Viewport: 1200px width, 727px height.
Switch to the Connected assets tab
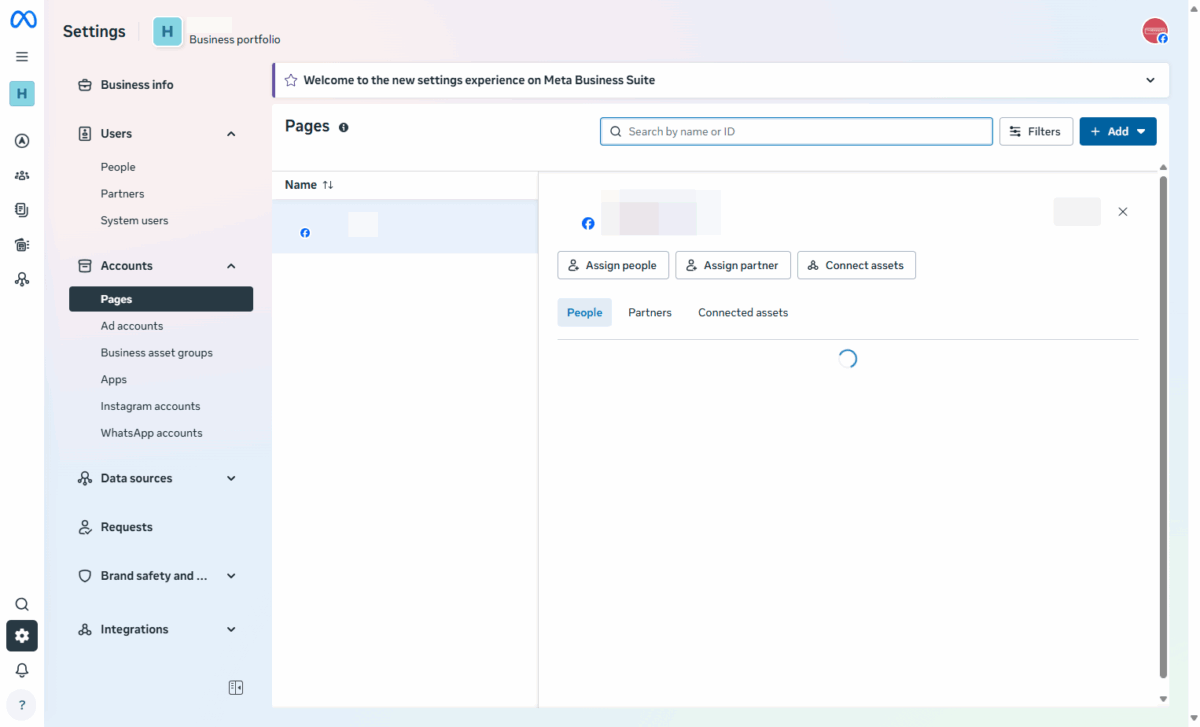coord(742,313)
